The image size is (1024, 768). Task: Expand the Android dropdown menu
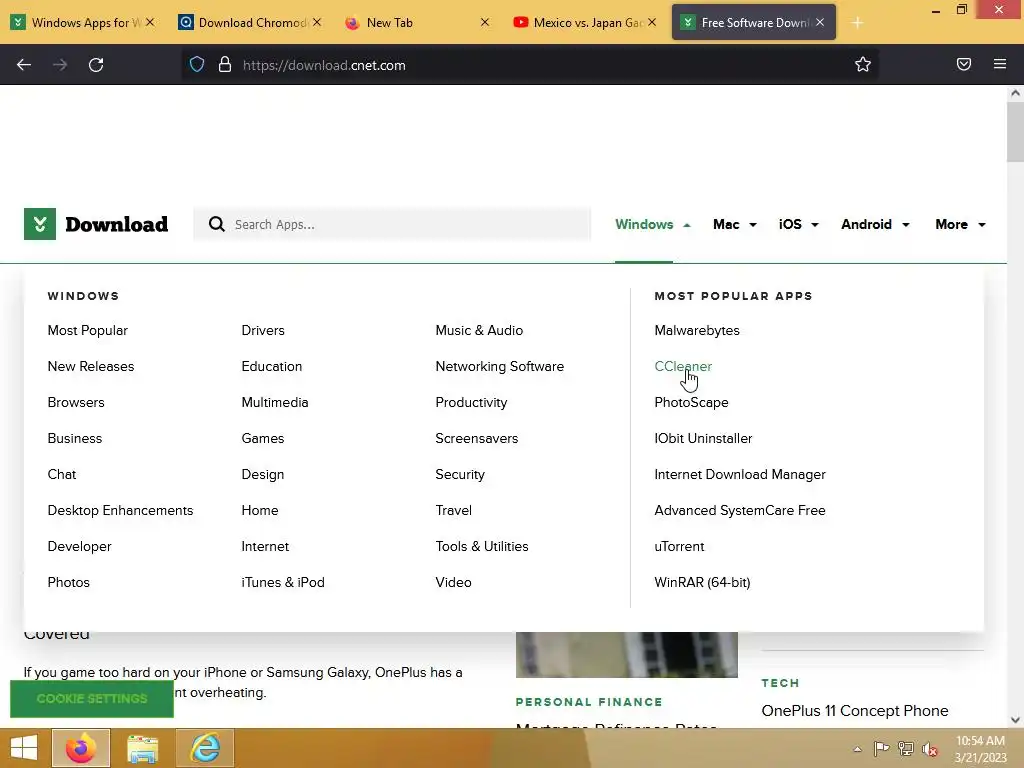click(875, 224)
